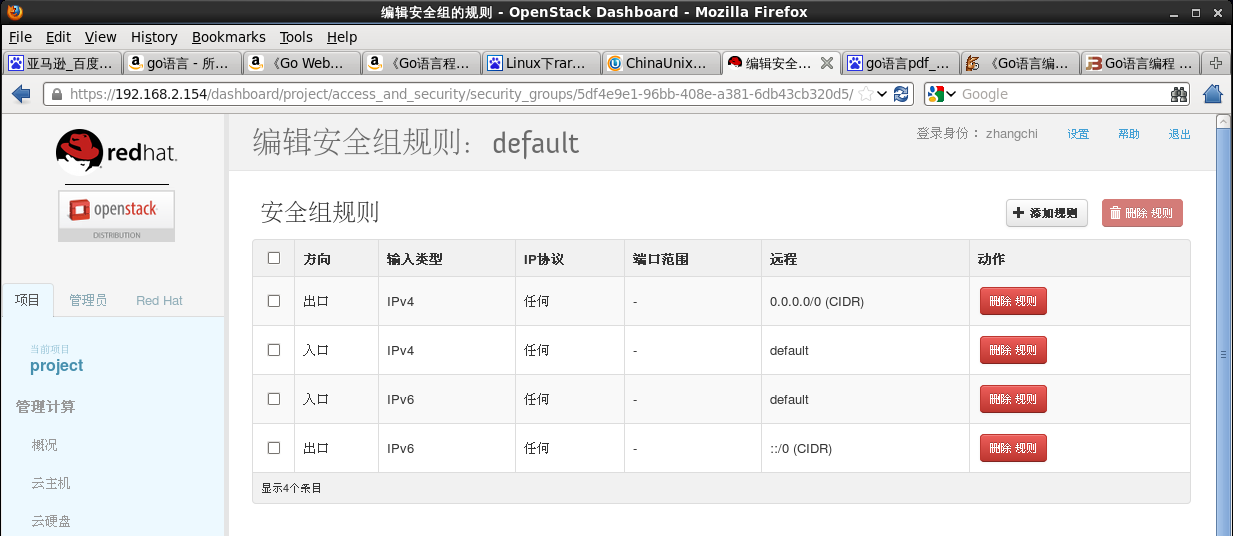The width and height of the screenshot is (1233, 536).
Task: Delete the 出口 IPv6 ::/0 rule
Action: 1013,448
